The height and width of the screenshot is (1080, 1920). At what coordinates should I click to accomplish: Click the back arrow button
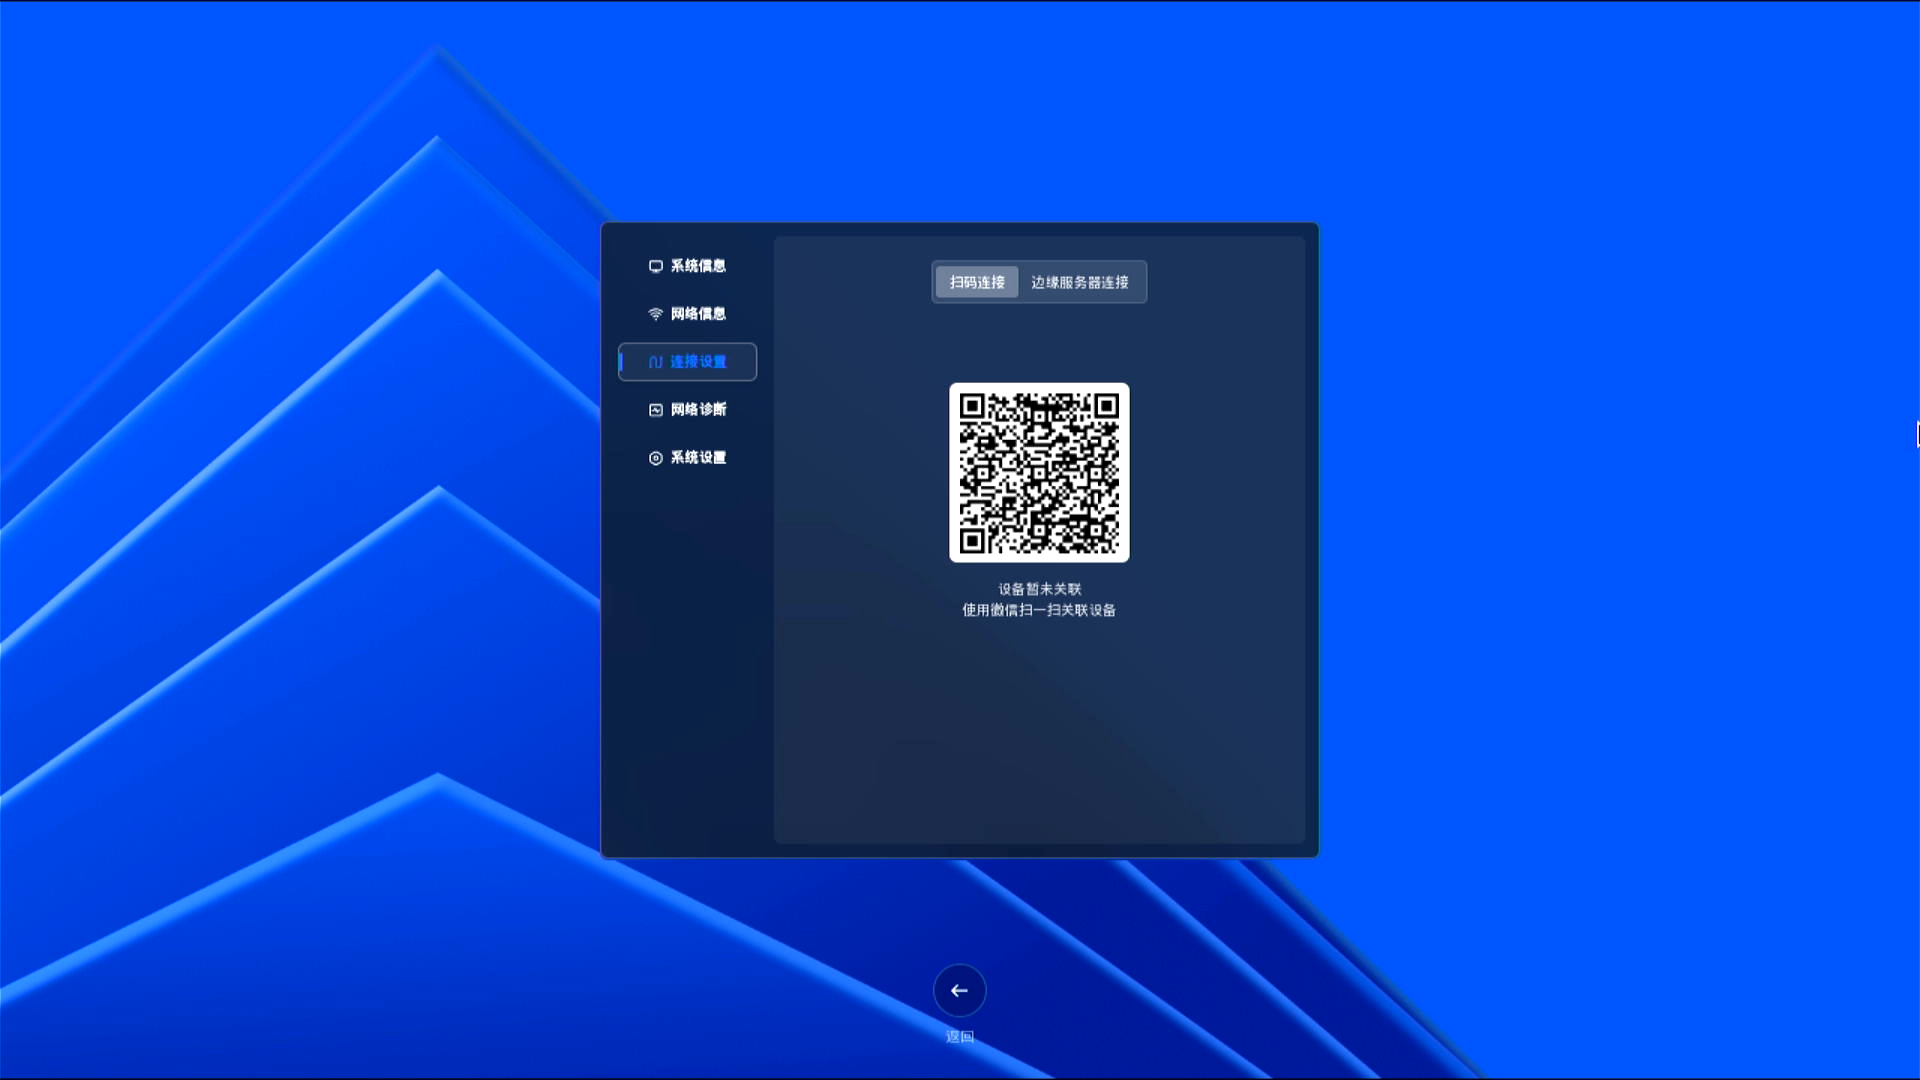pos(960,990)
